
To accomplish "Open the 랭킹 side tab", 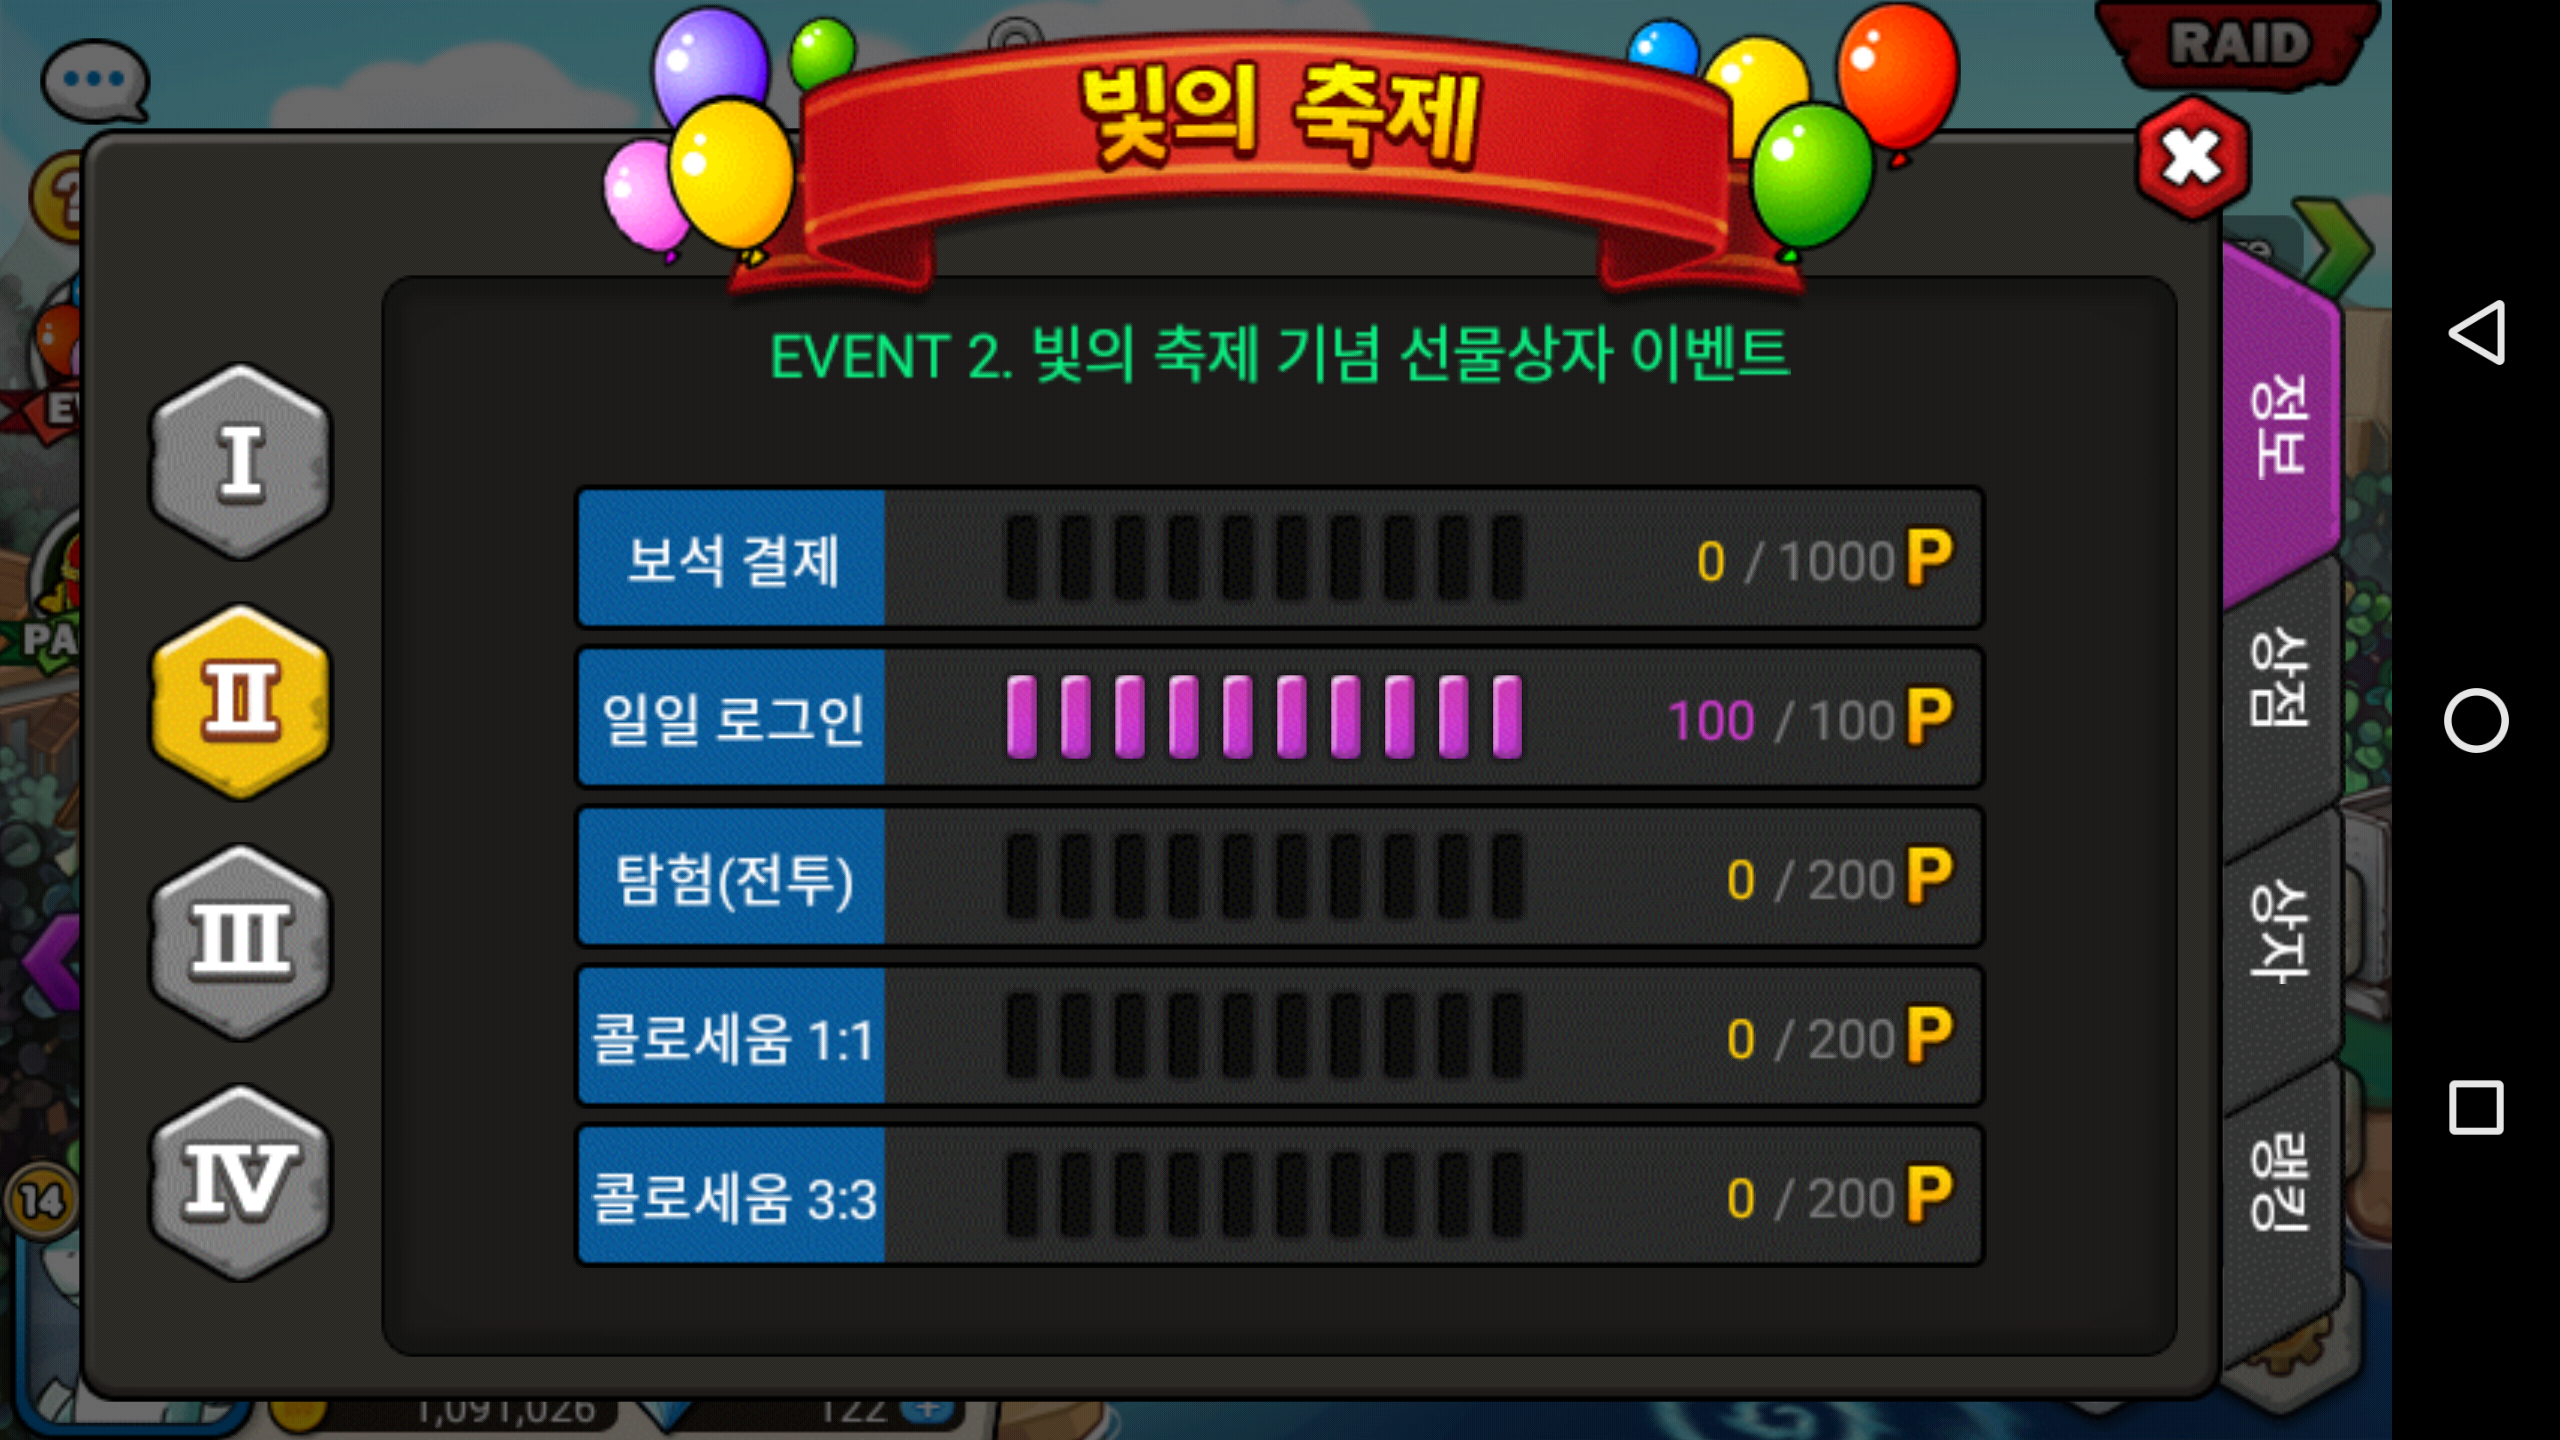I will [2281, 1182].
